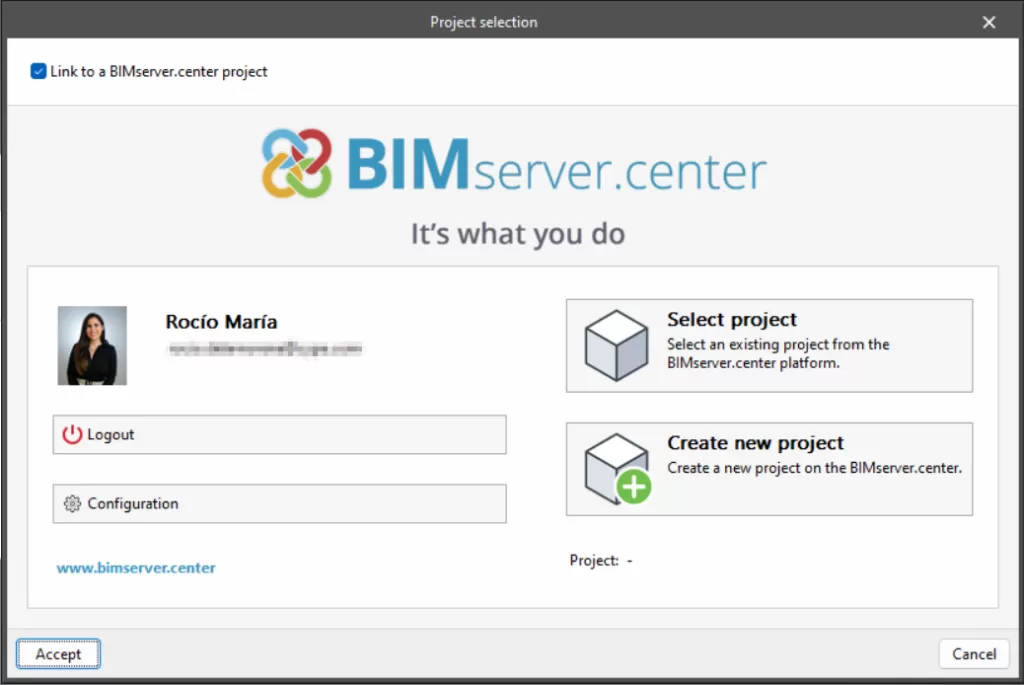Viewport: 1024px width, 685px height.
Task: Open the www.bimserver.center link
Action: point(136,567)
